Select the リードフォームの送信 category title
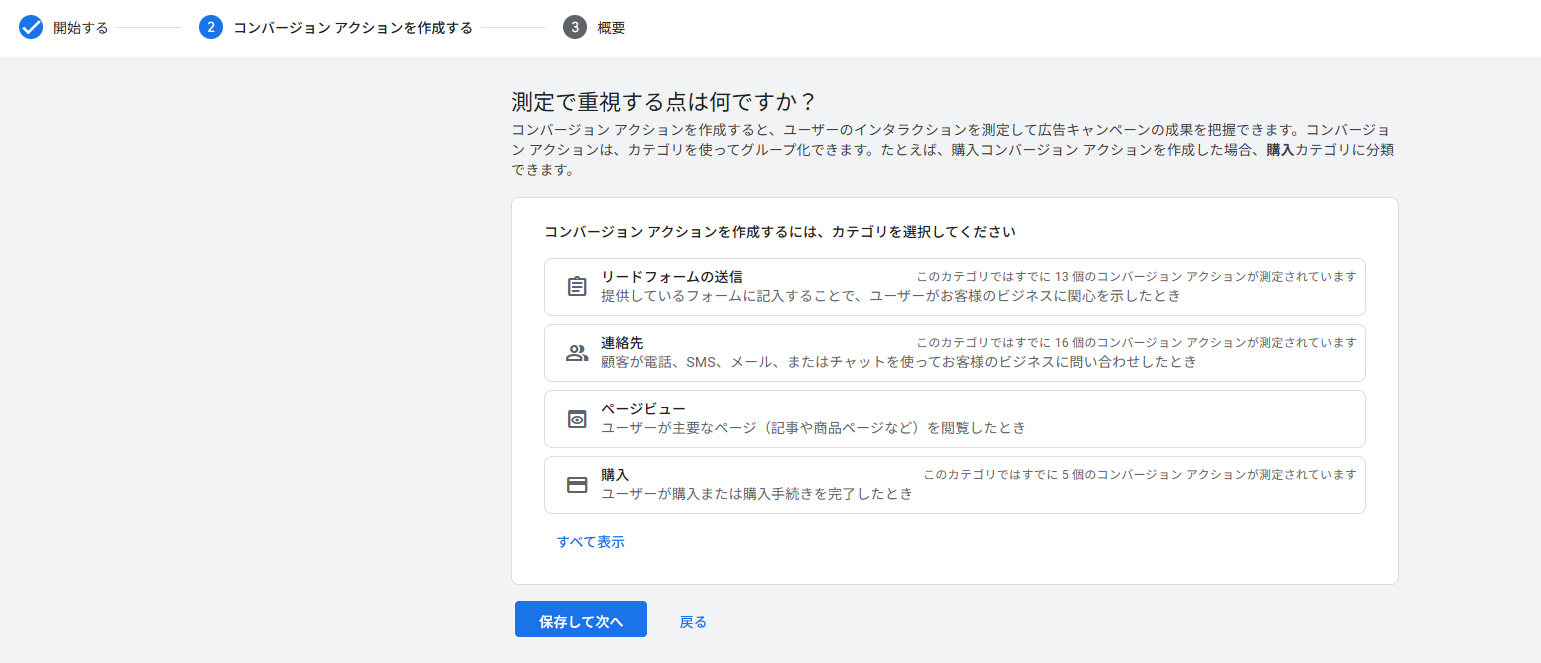 (671, 277)
